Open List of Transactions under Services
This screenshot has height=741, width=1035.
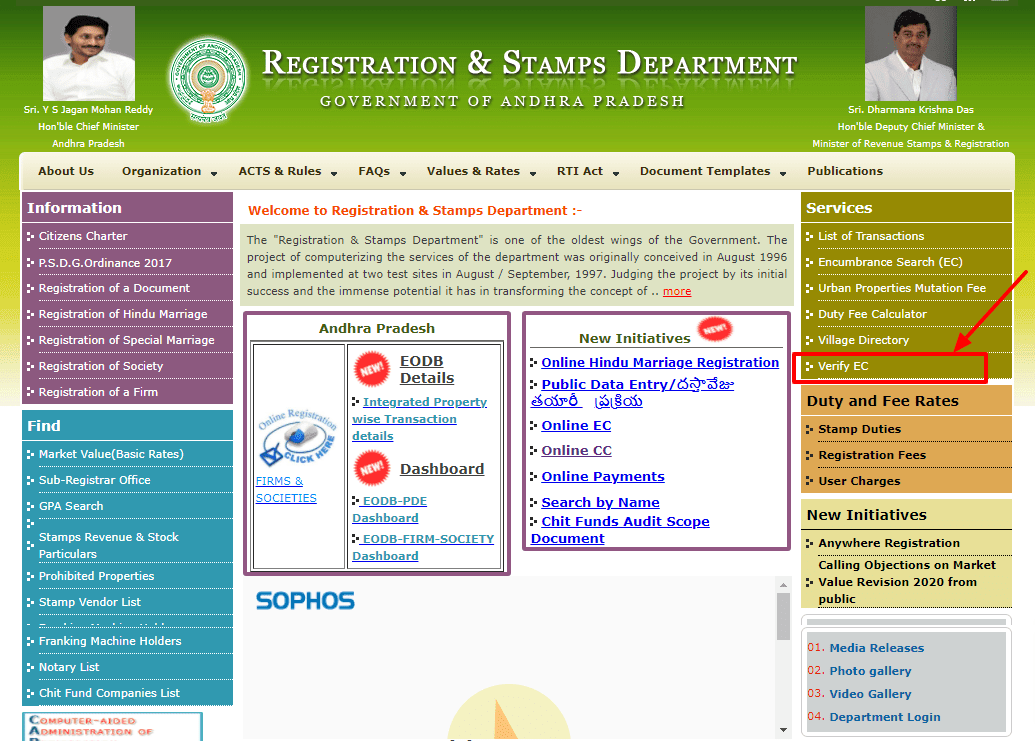click(x=871, y=236)
